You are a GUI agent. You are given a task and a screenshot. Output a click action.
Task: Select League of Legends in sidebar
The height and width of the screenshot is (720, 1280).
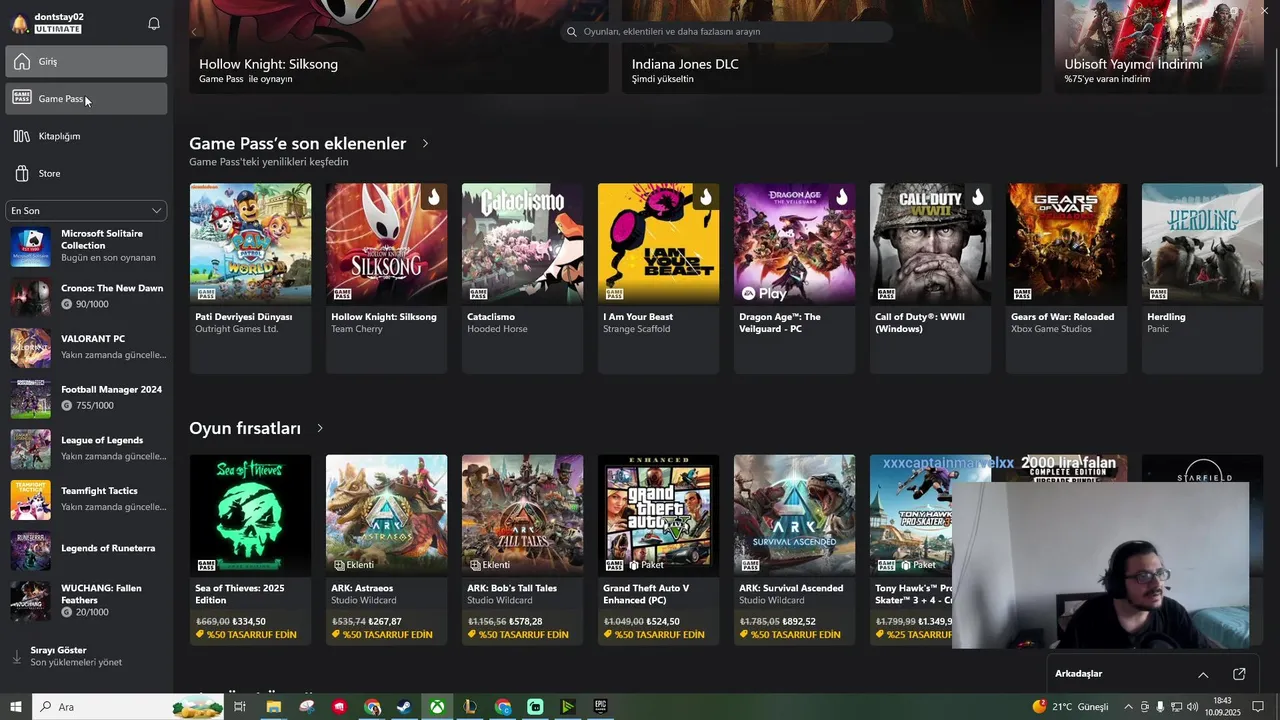[86, 448]
